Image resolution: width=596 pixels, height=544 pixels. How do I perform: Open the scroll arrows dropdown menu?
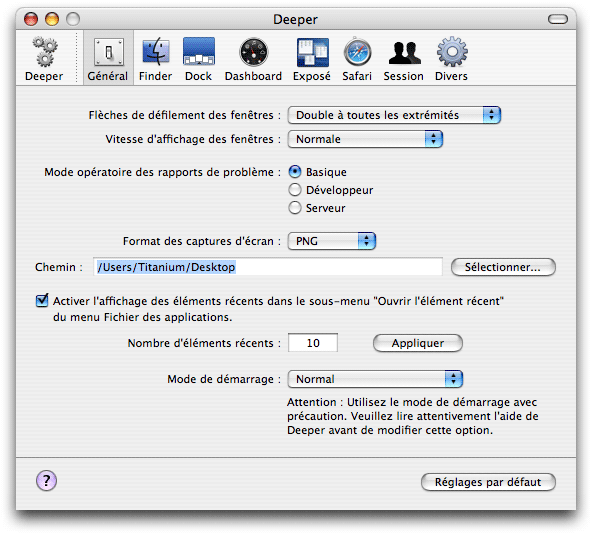click(x=394, y=115)
